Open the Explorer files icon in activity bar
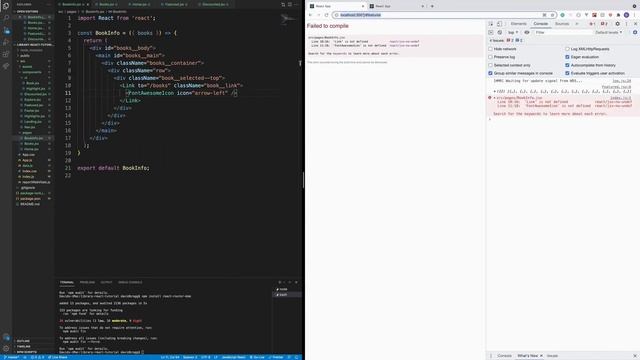Image resolution: width=640 pixels, height=360 pixels. coord(6,6)
